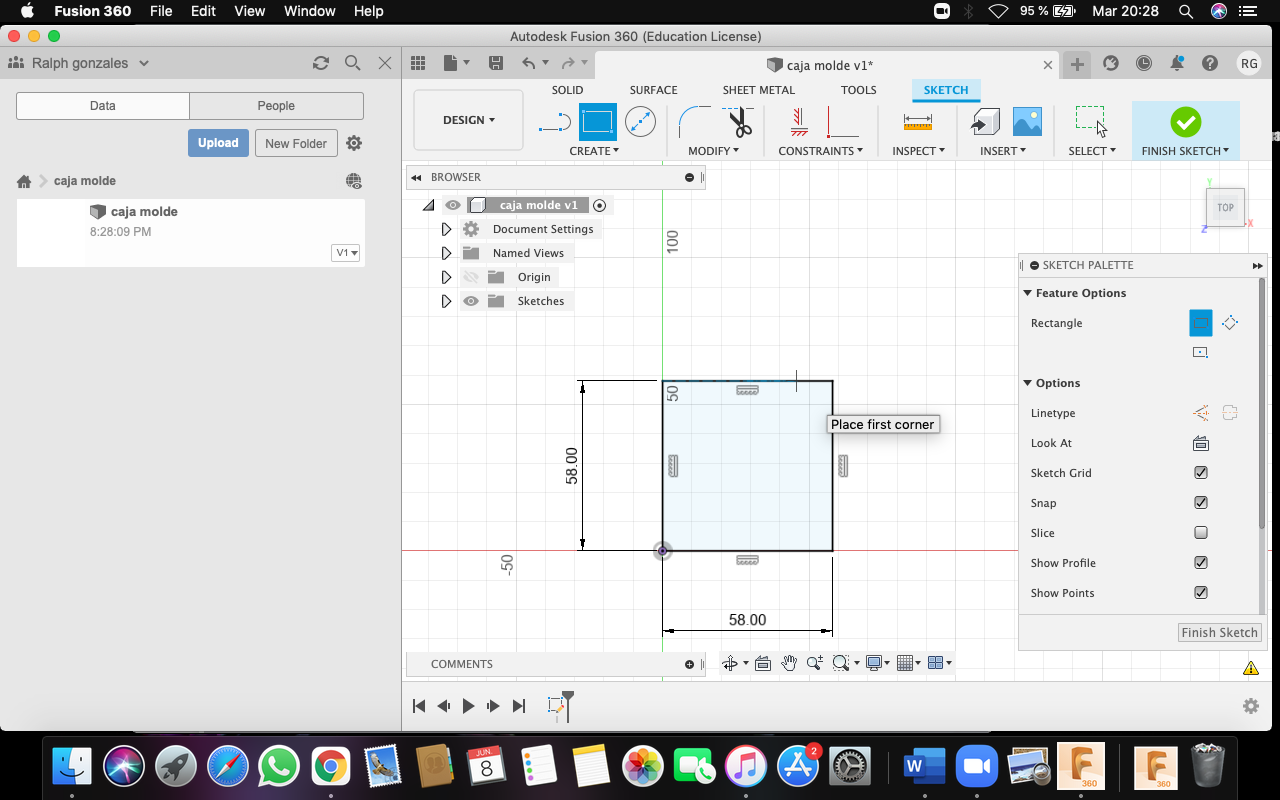
Task: Open the DESIGN workspace dropdown
Action: [x=468, y=120]
